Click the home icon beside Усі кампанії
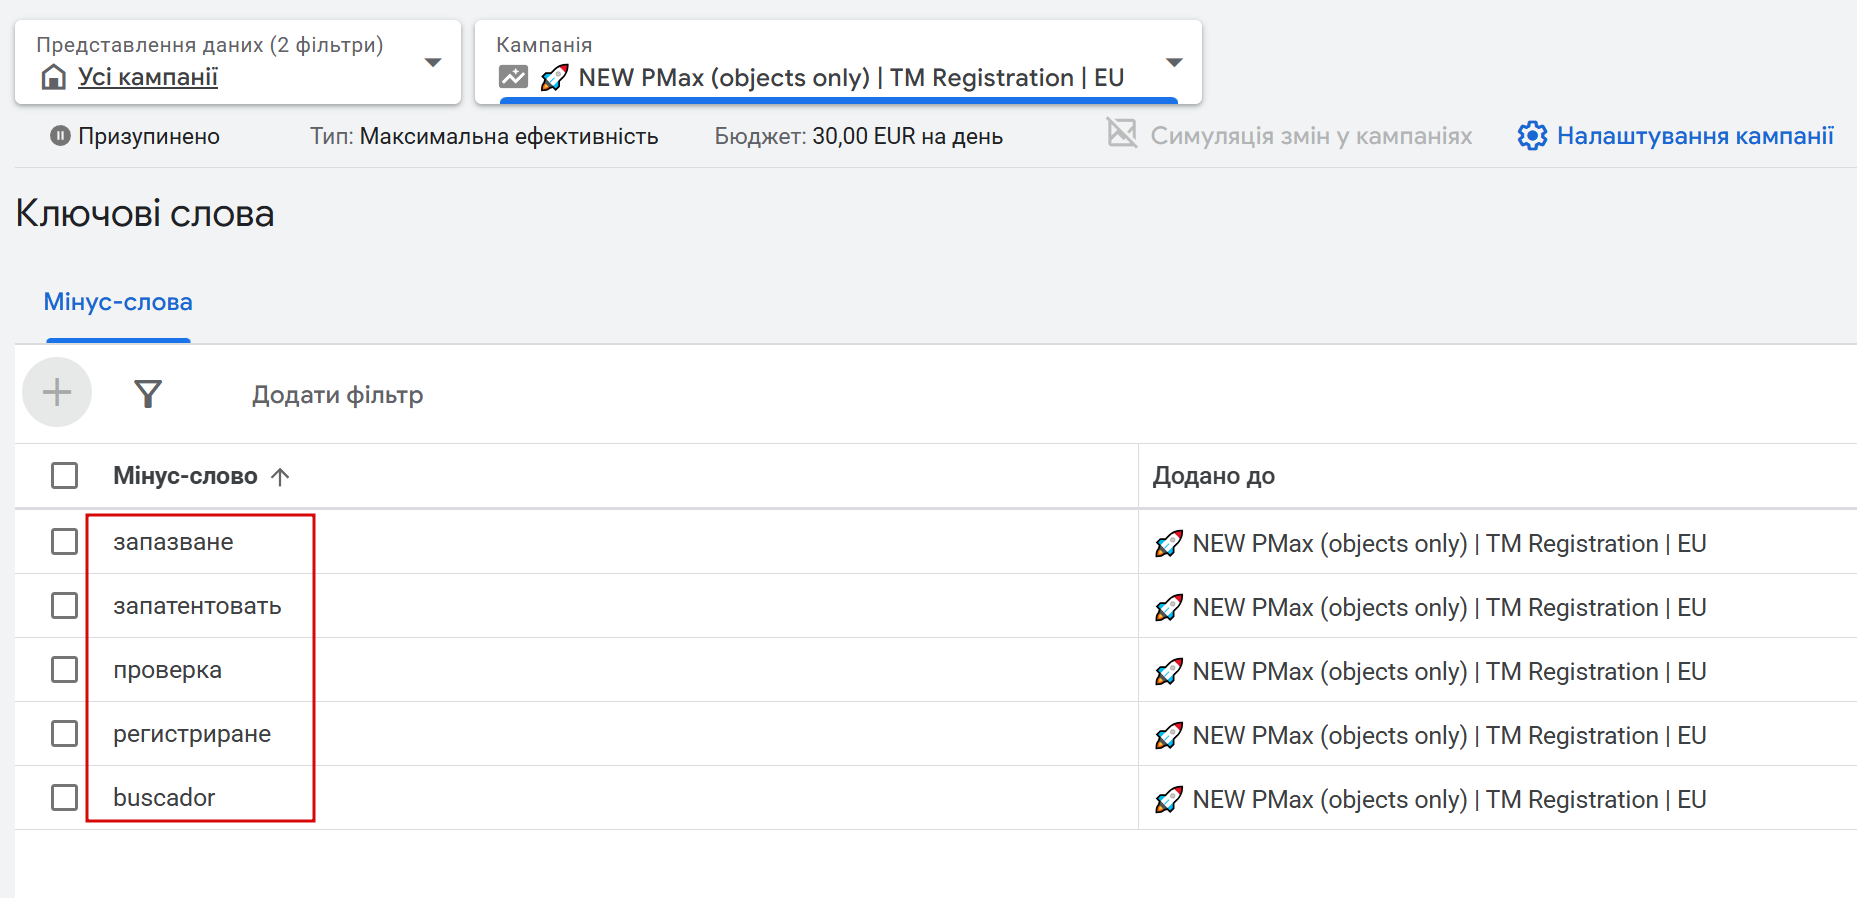1857x898 pixels. (54, 77)
